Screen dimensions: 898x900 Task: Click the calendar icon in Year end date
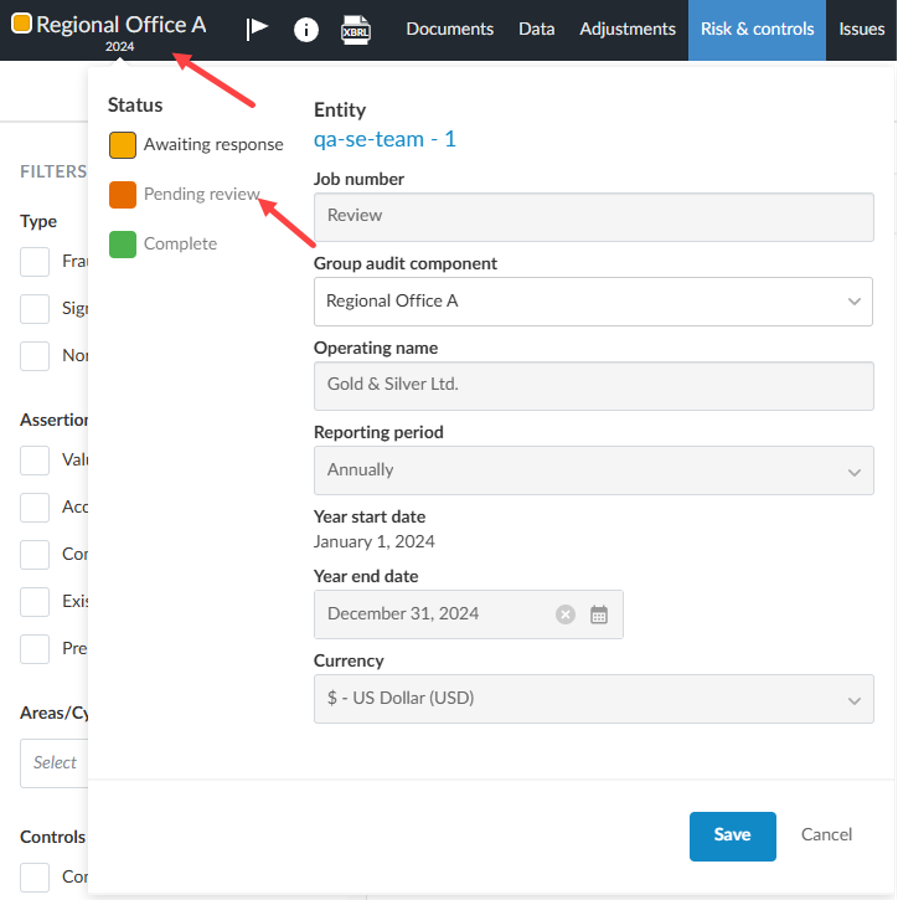point(598,615)
